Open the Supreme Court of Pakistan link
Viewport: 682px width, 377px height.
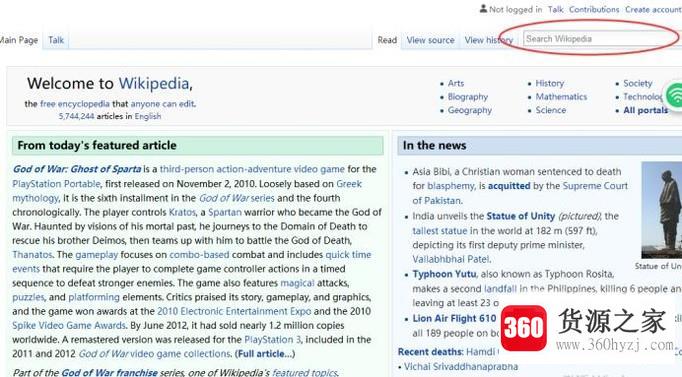[595, 186]
